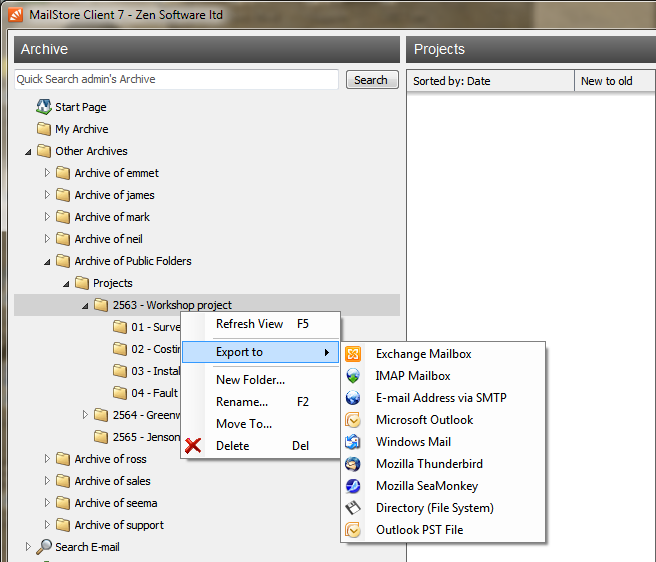Select 03 - Instal folder

pyautogui.click(x=155, y=371)
